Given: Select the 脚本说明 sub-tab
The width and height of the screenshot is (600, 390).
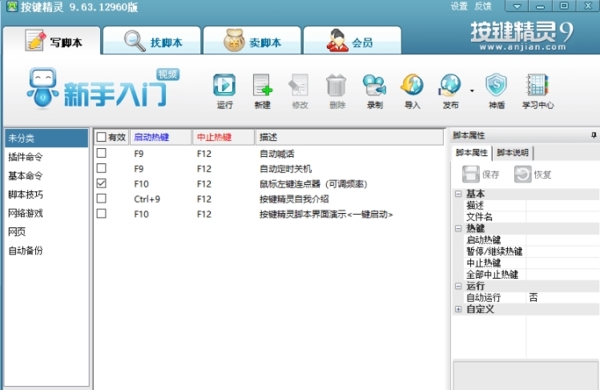Looking at the screenshot, I should (x=513, y=153).
